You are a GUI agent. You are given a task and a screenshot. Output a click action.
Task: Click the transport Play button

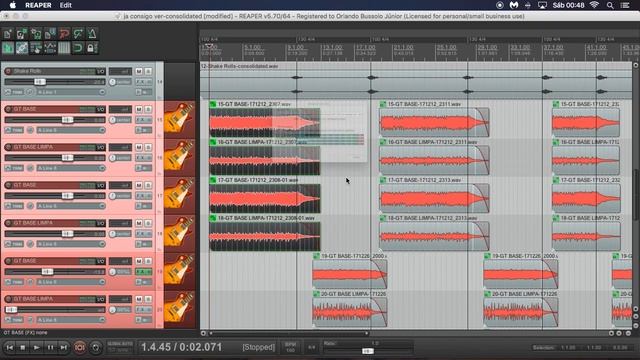point(36,347)
